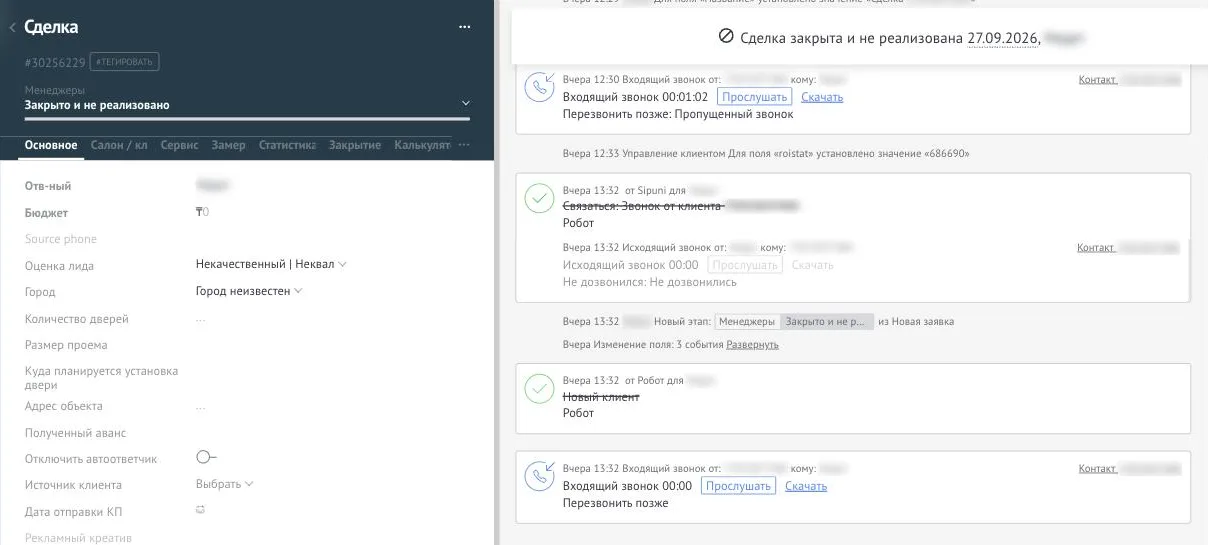Click the Размер проема field label
This screenshot has width=1208, height=545.
[66, 345]
